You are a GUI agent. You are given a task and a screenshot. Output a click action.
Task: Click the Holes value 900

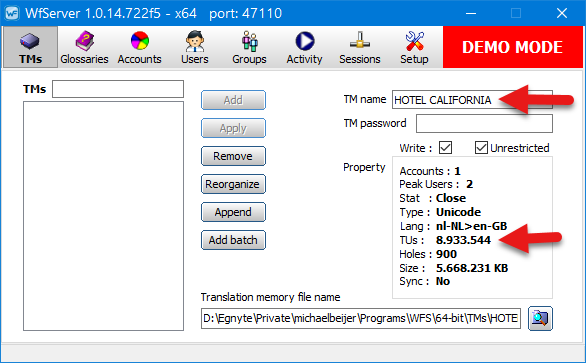point(446,254)
